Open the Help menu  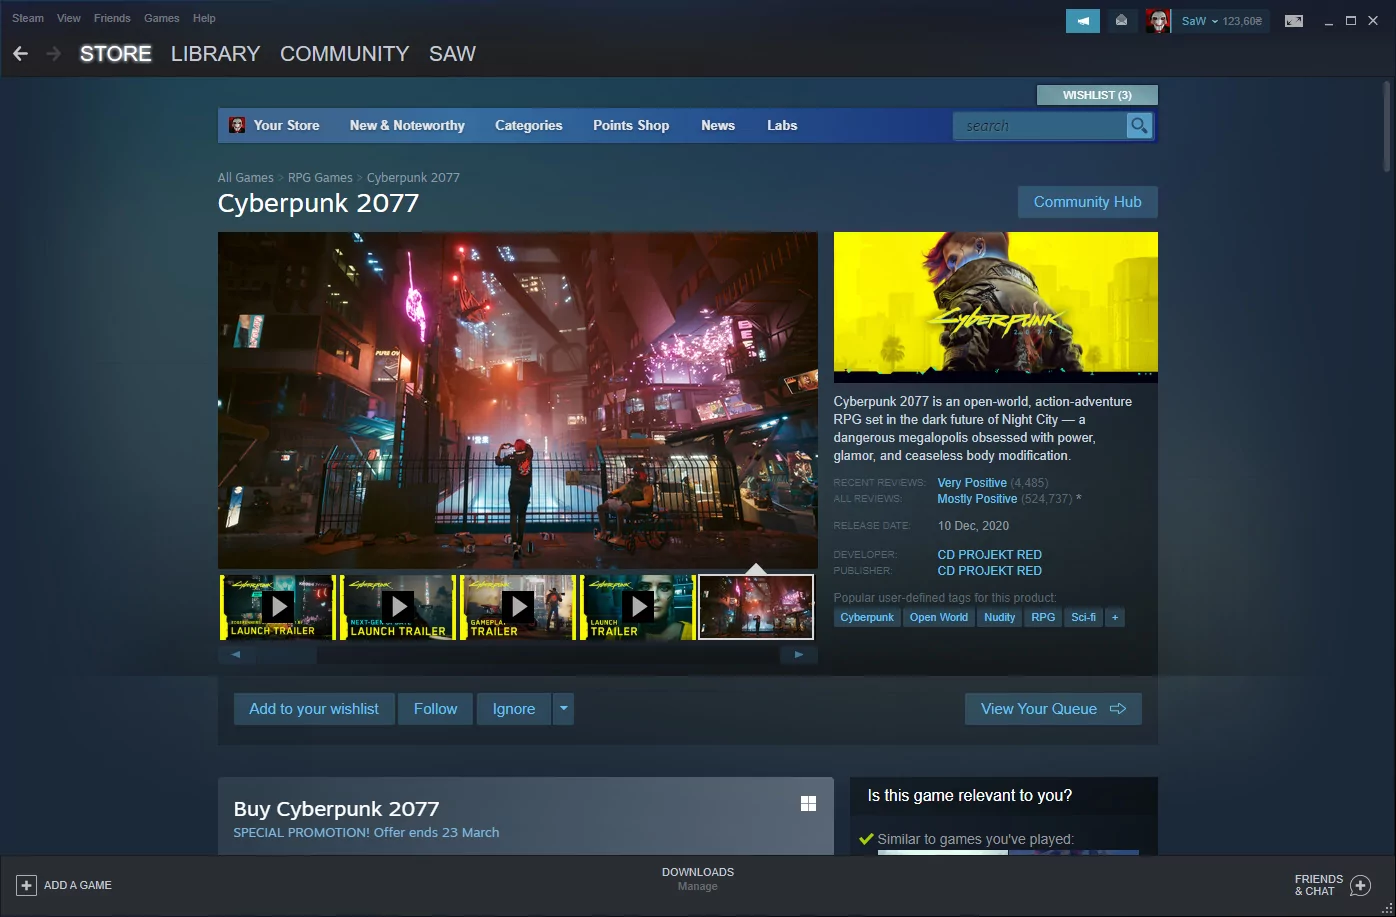(x=204, y=18)
